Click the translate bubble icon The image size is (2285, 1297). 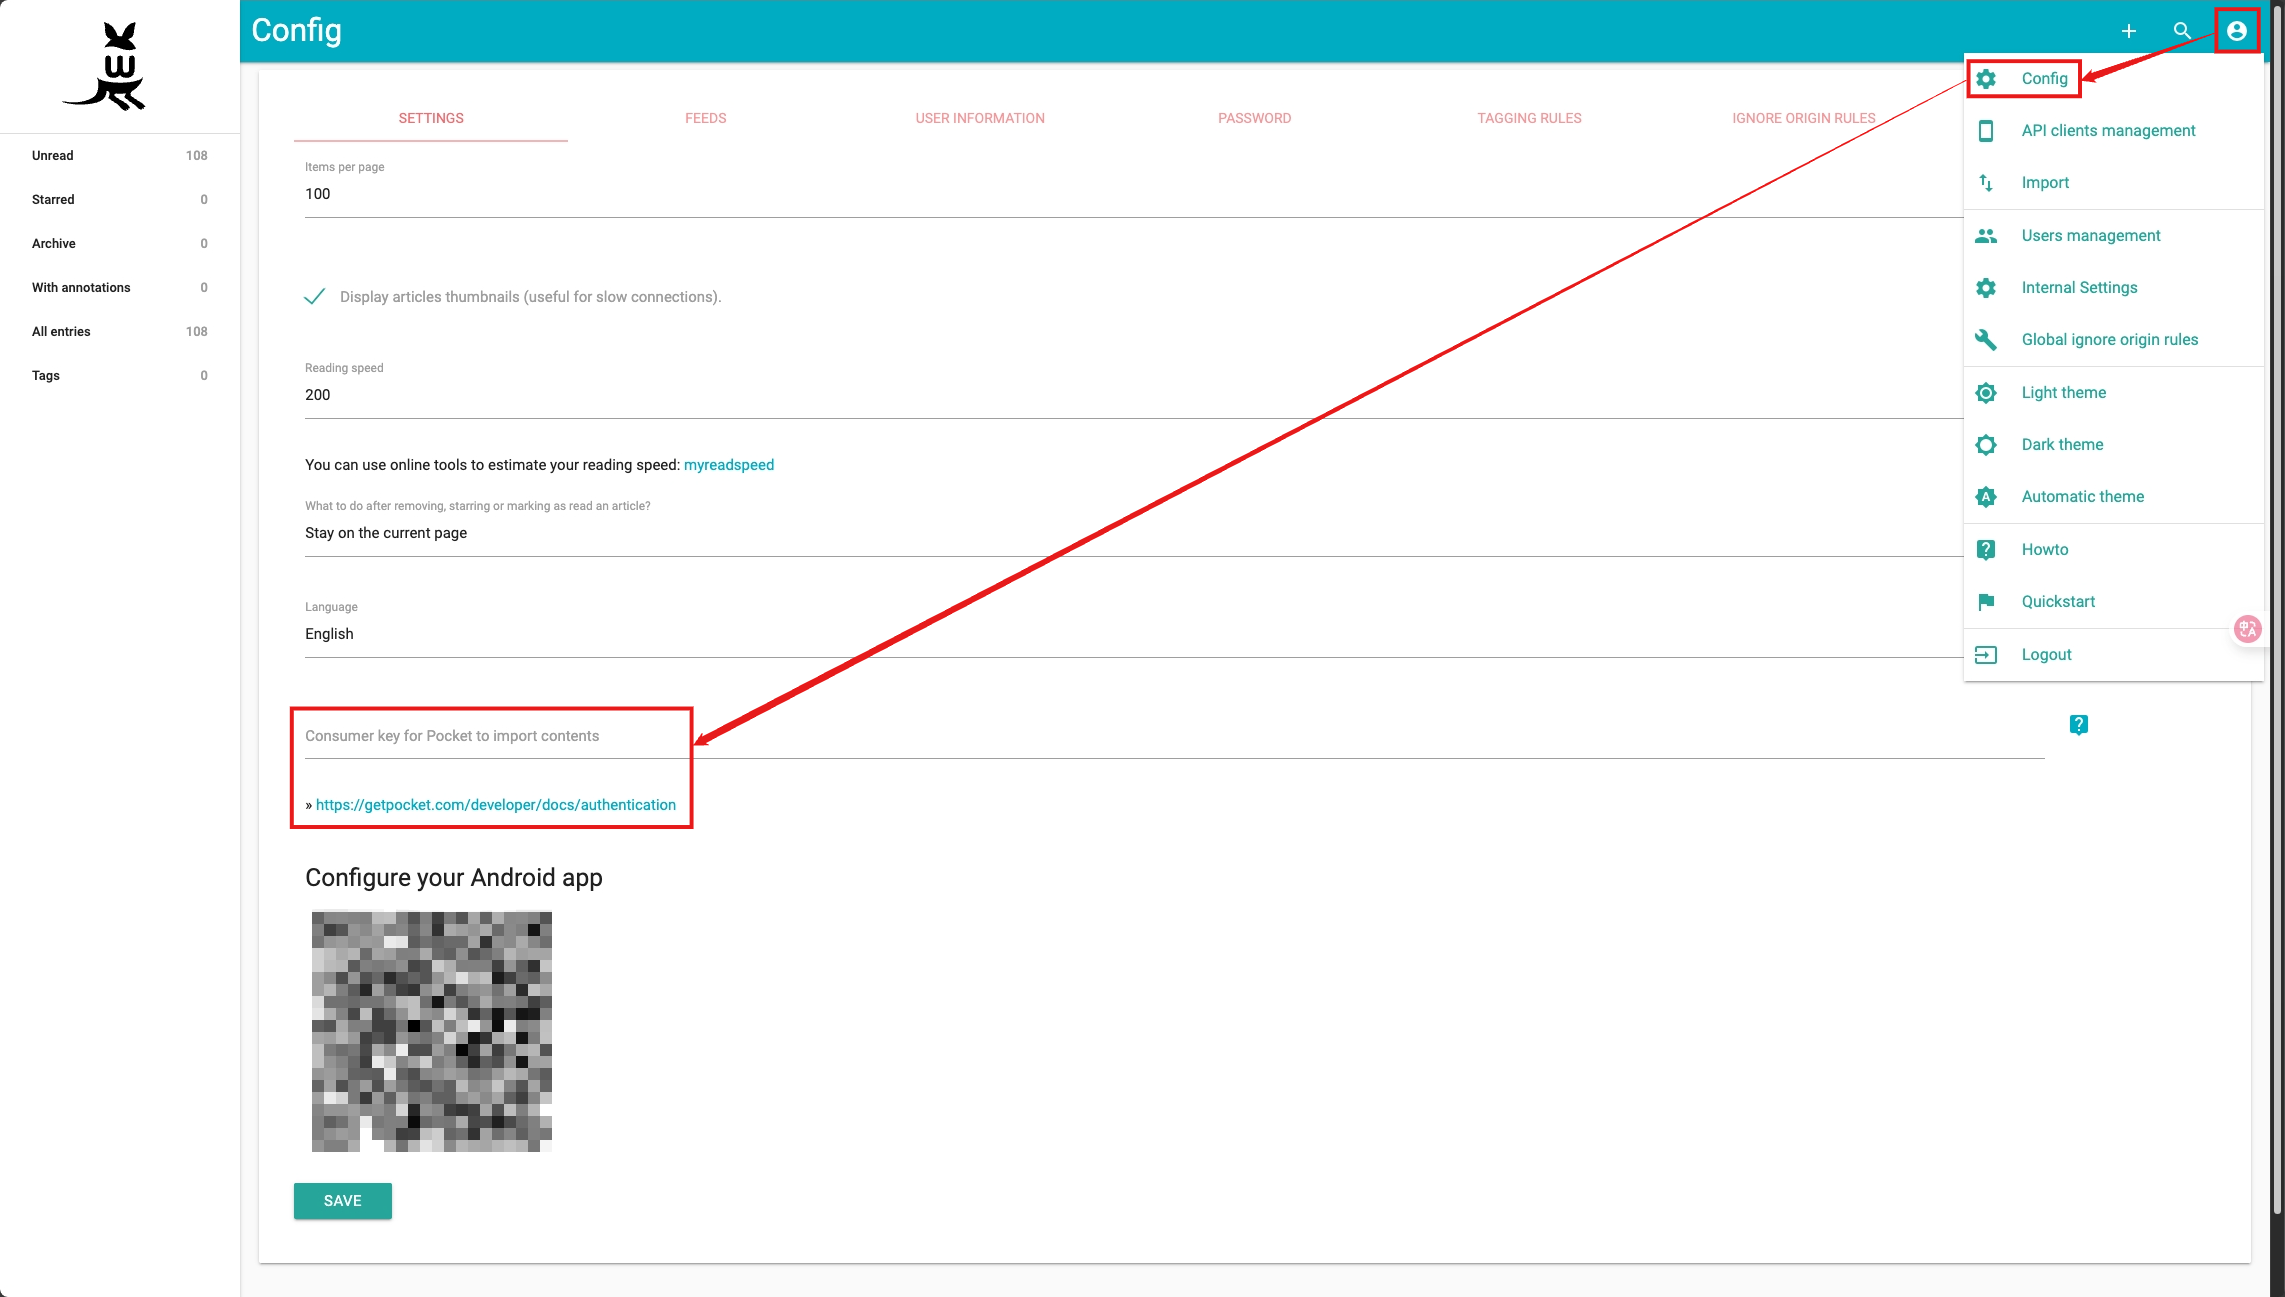(2247, 628)
